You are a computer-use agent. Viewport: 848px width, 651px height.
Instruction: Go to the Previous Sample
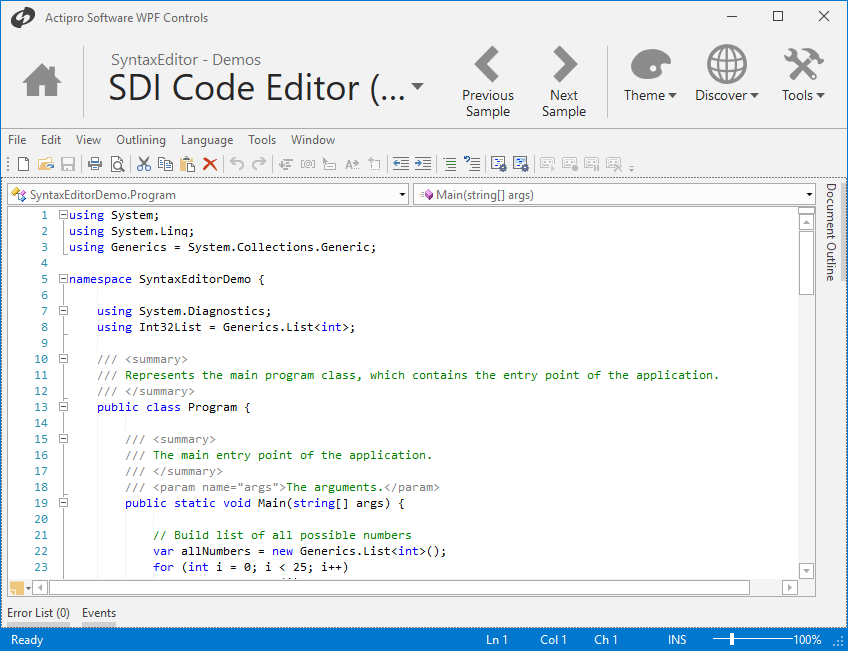point(488,82)
